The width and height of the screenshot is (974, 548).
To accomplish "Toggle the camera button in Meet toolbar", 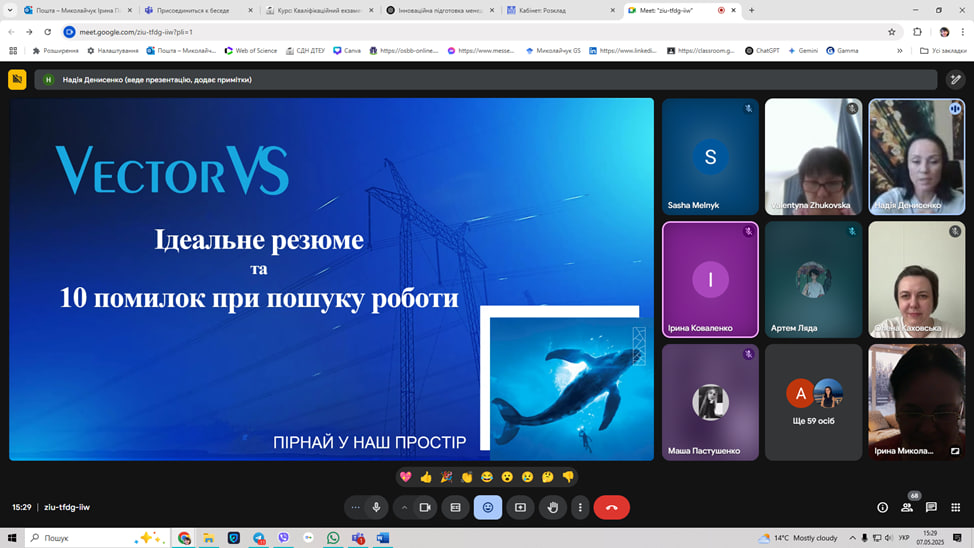I will pyautogui.click(x=425, y=508).
